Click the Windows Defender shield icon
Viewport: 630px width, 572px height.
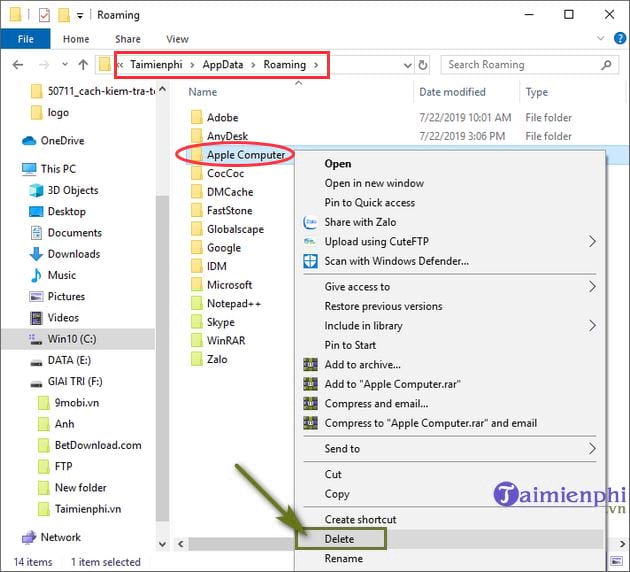[x=310, y=261]
